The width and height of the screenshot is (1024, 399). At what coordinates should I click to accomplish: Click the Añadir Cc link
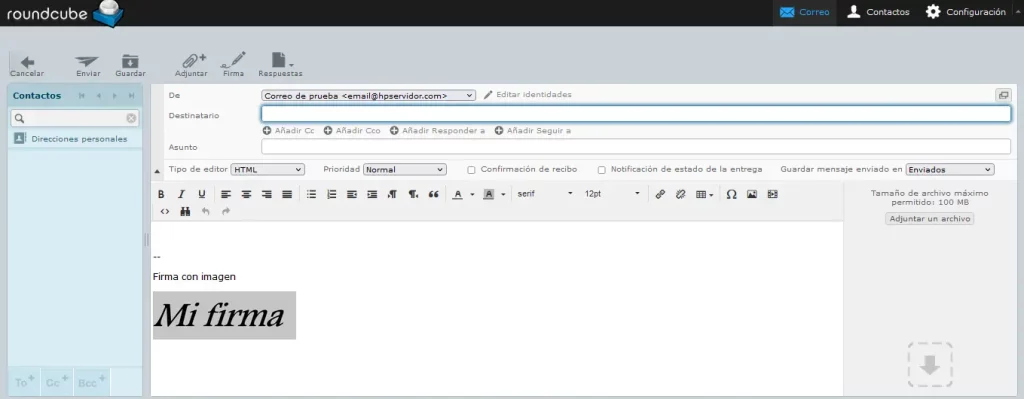coord(289,131)
